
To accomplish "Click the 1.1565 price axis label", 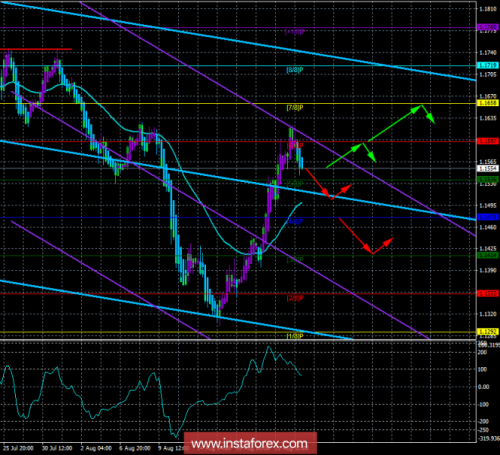I will 488,162.
